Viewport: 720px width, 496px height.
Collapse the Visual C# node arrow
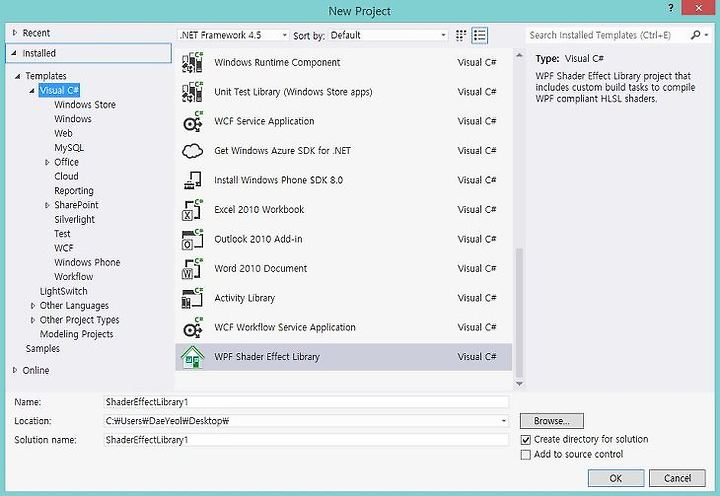(x=32, y=91)
